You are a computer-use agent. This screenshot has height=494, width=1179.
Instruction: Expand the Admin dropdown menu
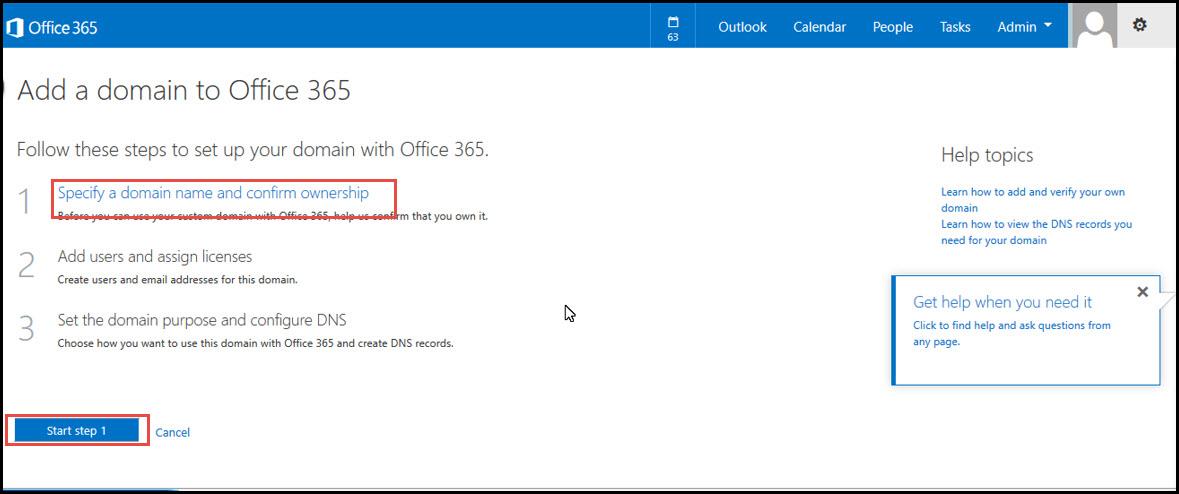pos(1025,27)
